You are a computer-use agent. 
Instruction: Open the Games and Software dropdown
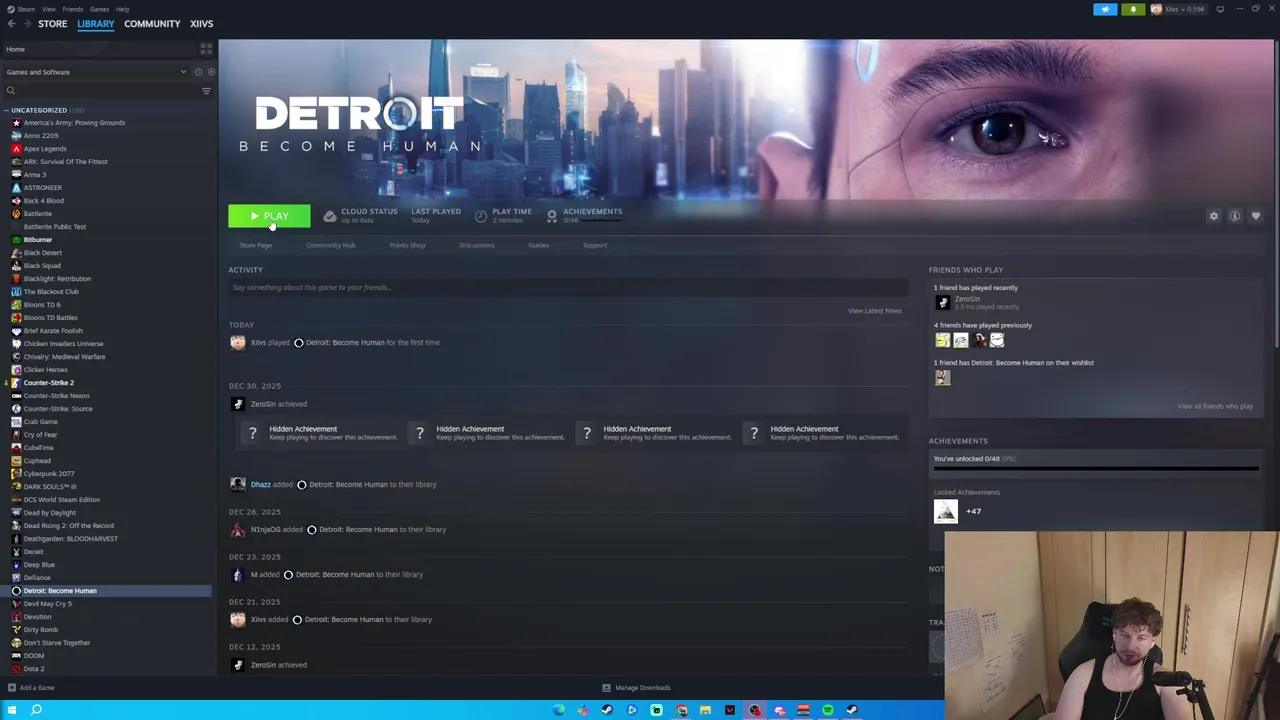point(96,72)
